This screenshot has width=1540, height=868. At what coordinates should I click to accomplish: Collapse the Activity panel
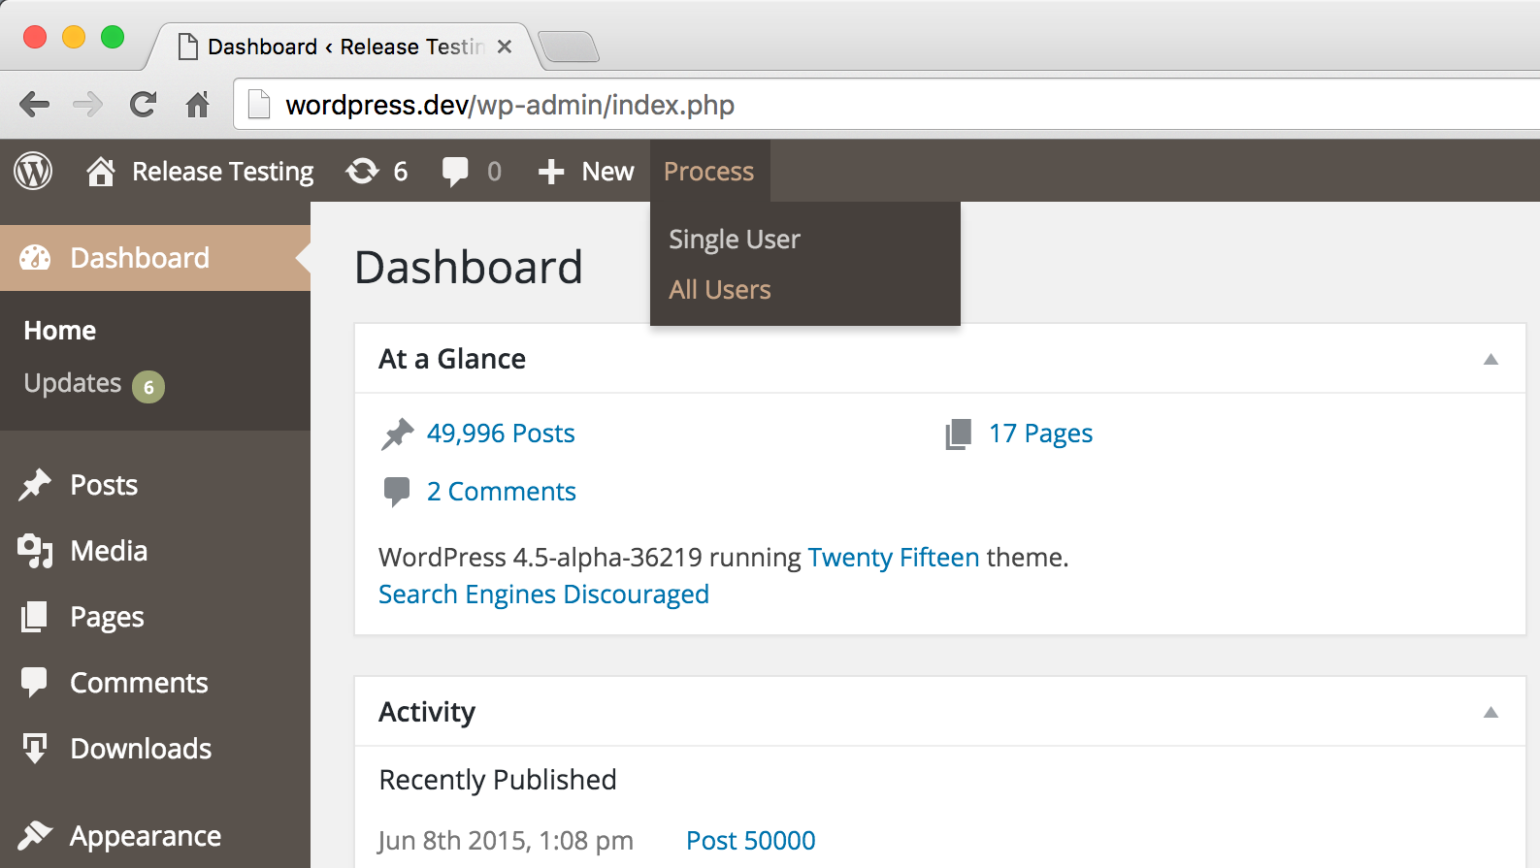click(1490, 712)
